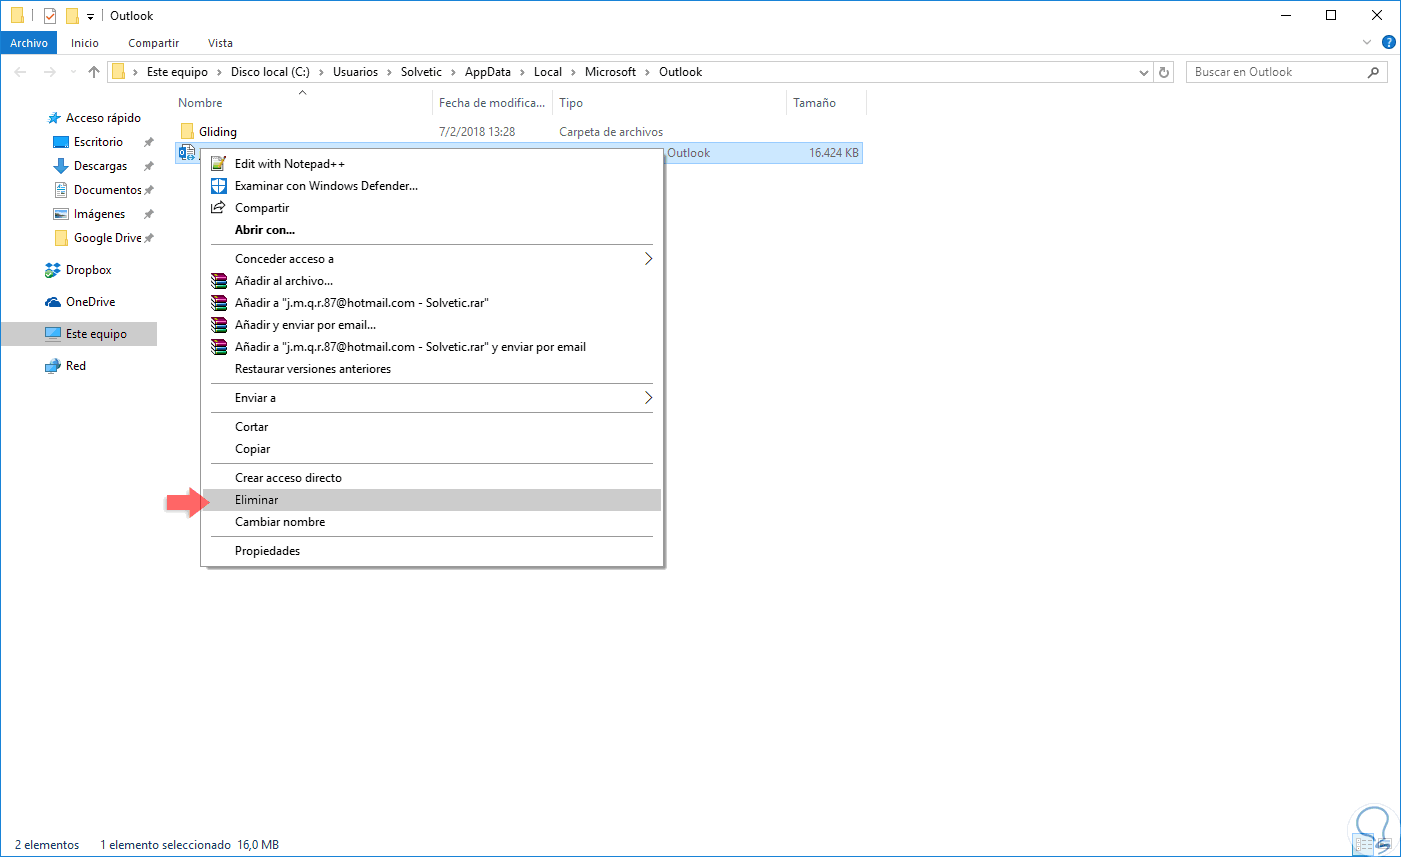Choose Eliminar in the context menu
Image resolution: width=1401 pixels, height=857 pixels.
(x=432, y=500)
